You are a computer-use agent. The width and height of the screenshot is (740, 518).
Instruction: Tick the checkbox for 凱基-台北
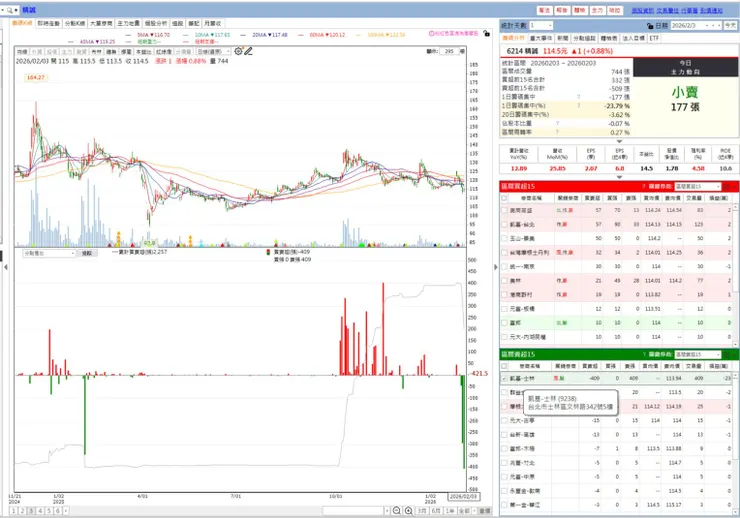click(x=505, y=225)
